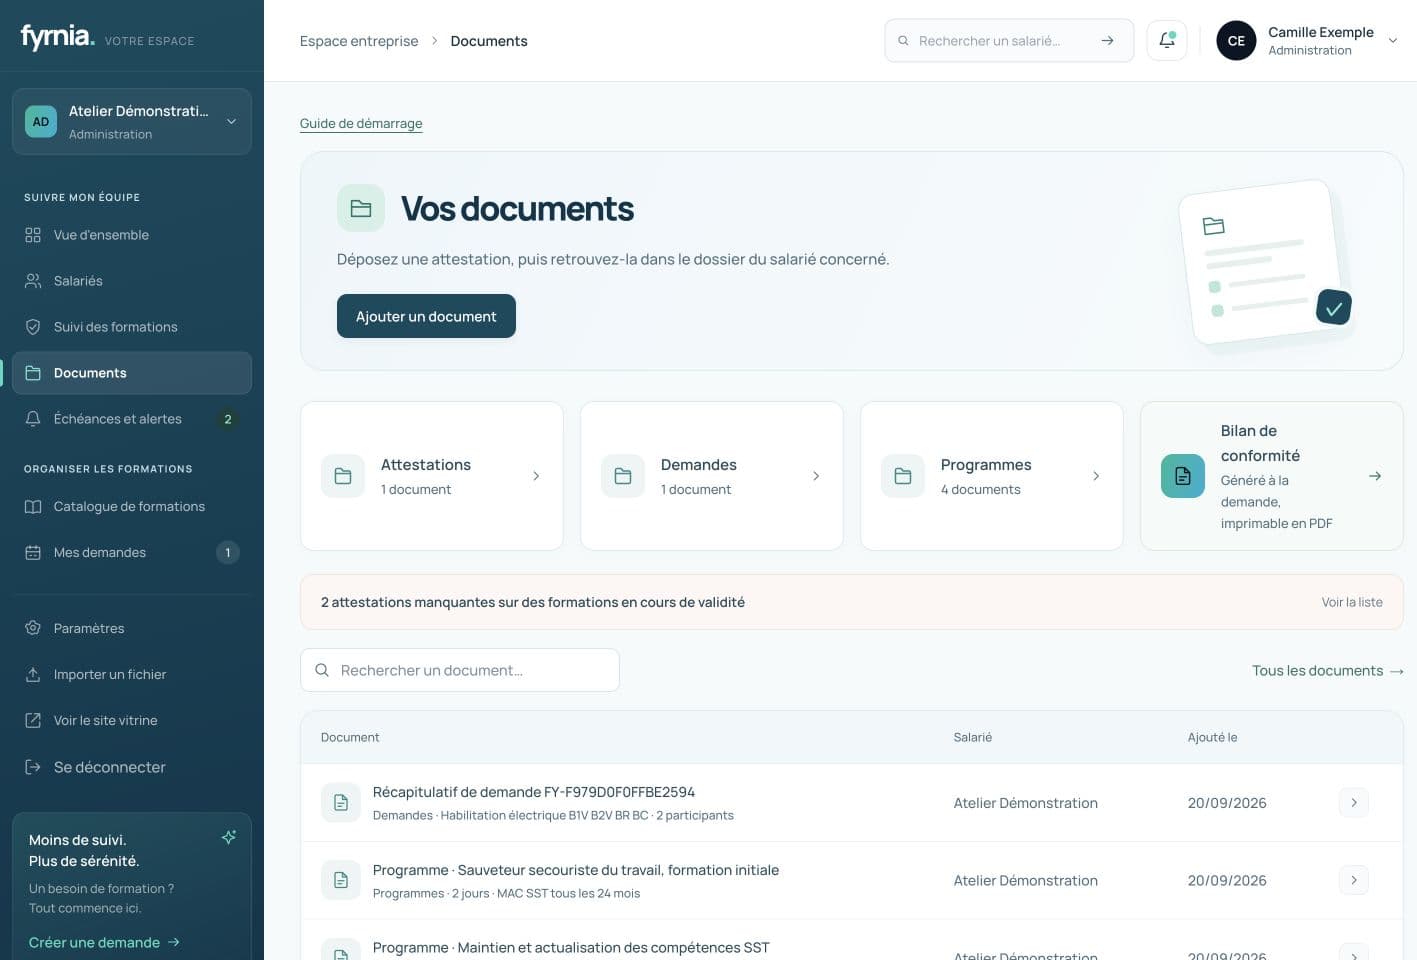Expand the Atelier Démonstration workspace switcher

pos(132,122)
